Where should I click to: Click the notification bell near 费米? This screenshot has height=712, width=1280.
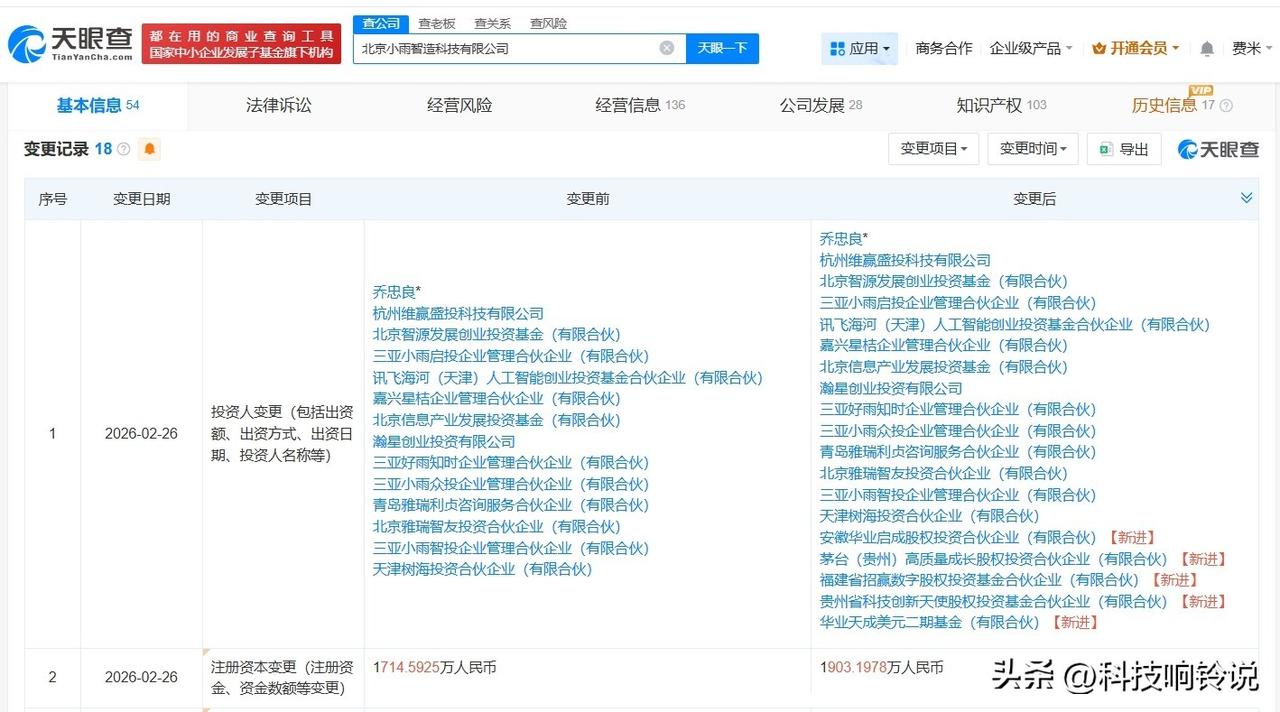(x=1206, y=48)
